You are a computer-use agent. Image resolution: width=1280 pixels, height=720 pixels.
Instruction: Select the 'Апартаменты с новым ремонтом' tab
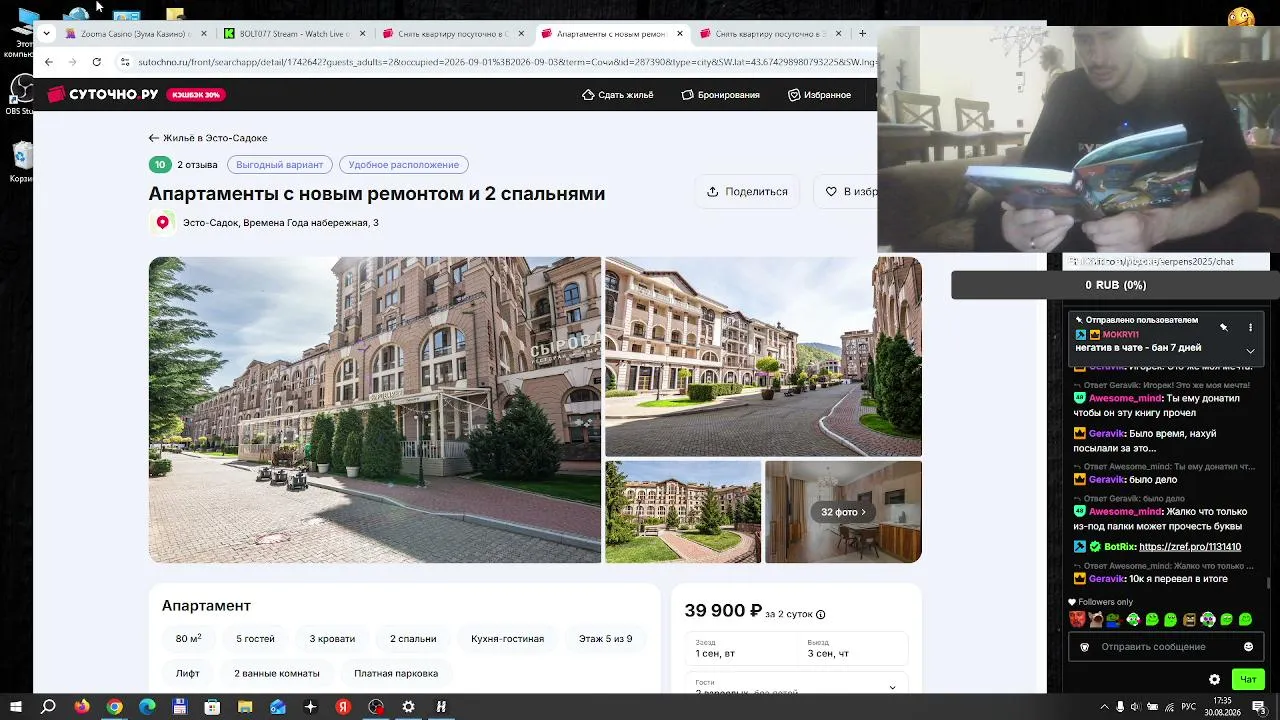click(611, 34)
